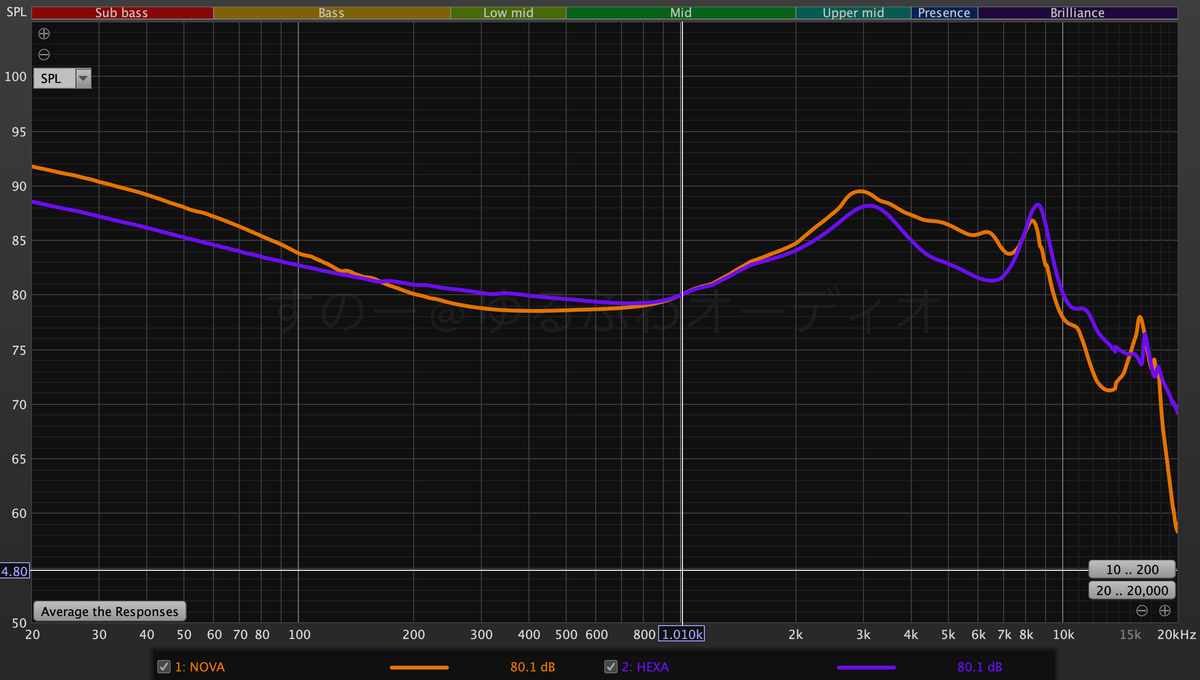Click the Bass band label

pyautogui.click(x=332, y=13)
